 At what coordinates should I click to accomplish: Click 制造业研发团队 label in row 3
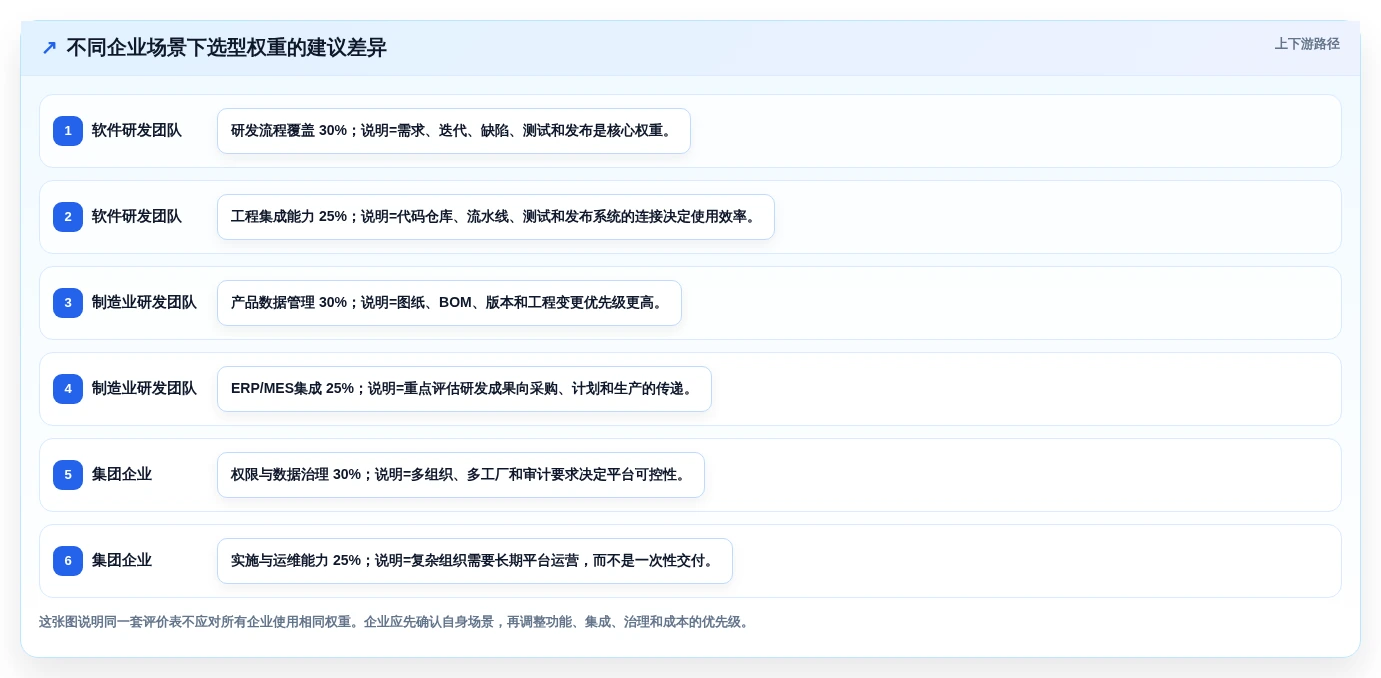(x=144, y=303)
